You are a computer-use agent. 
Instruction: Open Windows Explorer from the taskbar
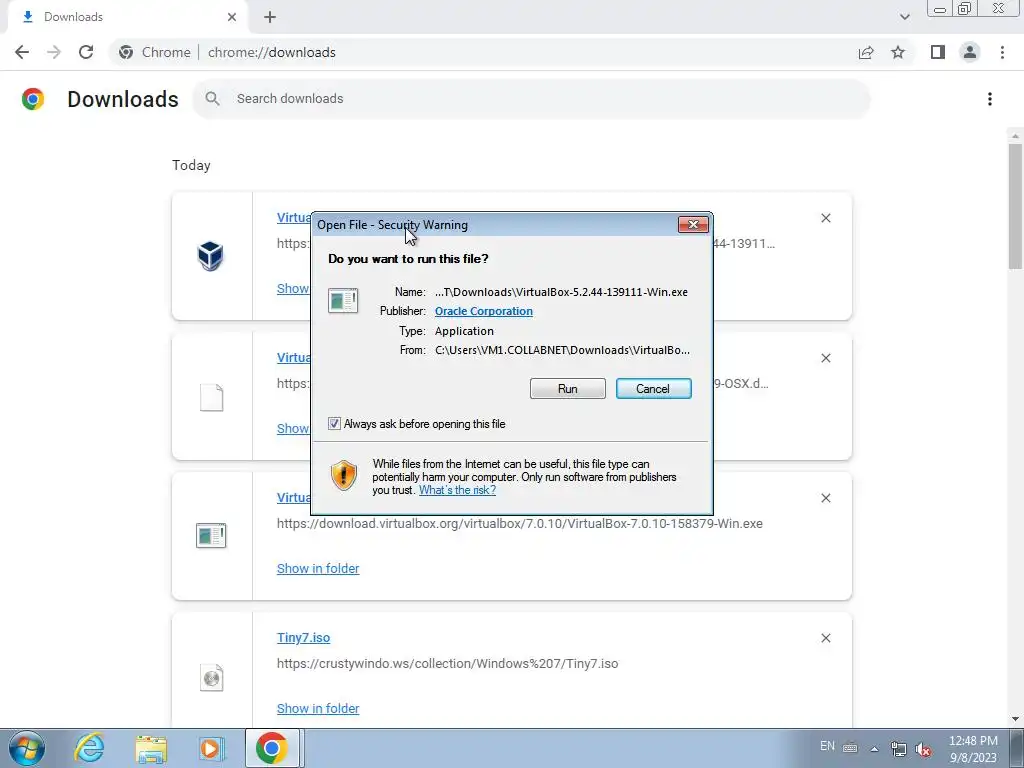point(151,748)
